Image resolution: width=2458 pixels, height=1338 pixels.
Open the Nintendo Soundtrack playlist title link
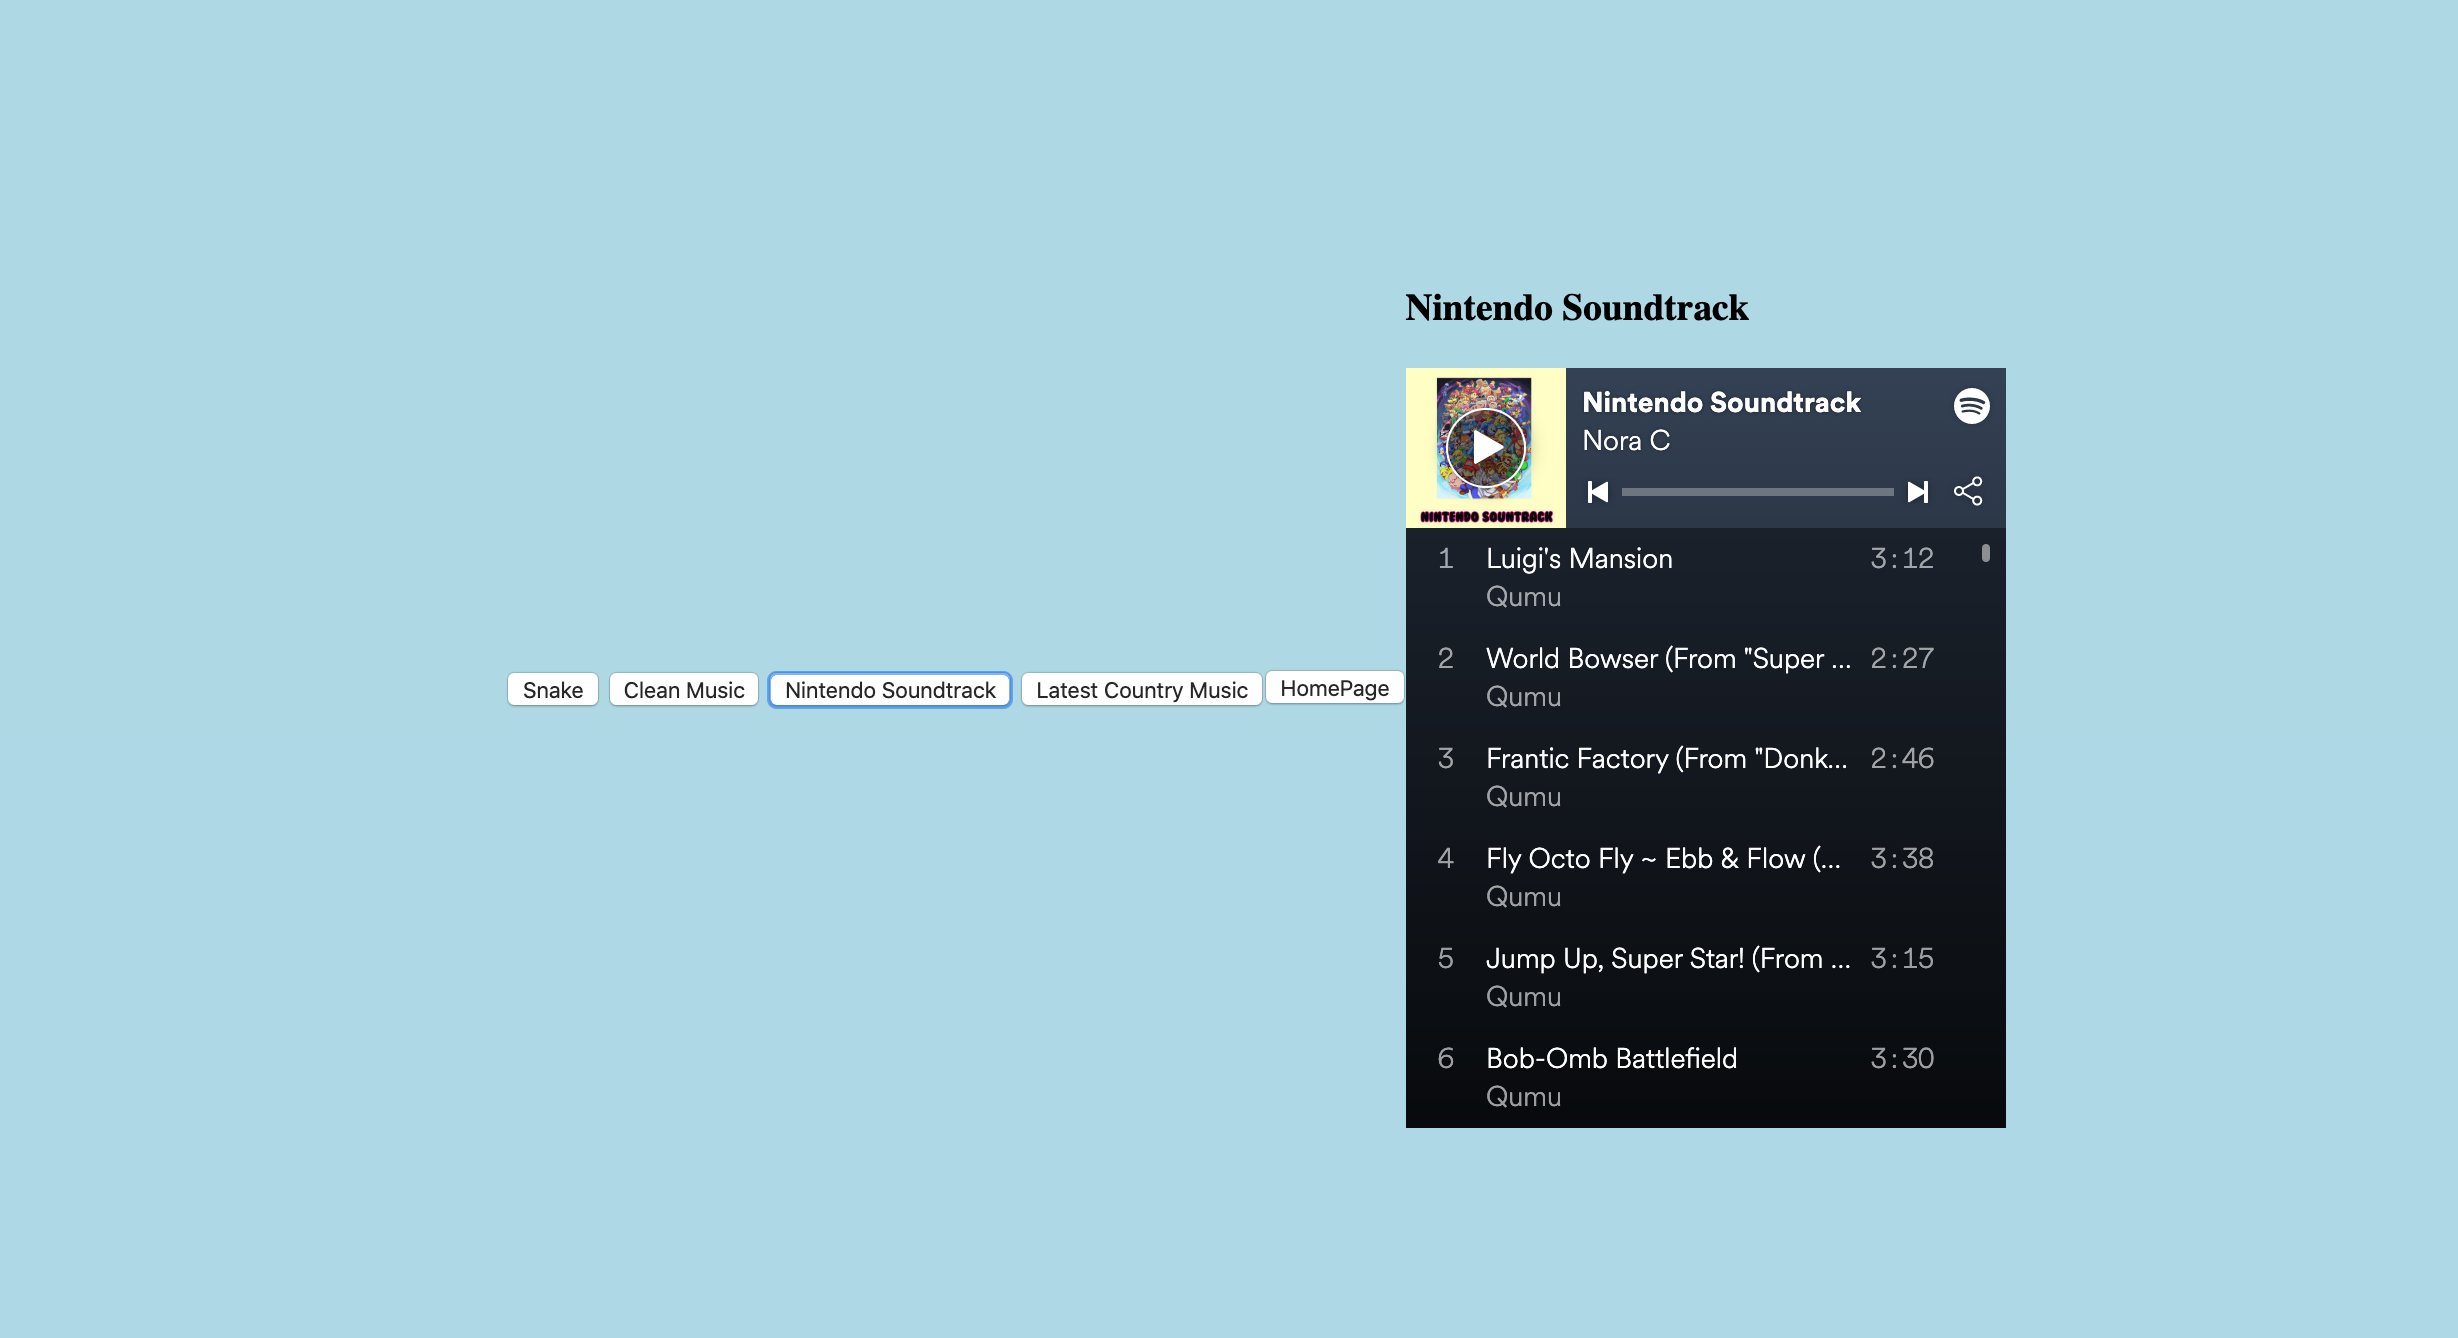[1720, 402]
